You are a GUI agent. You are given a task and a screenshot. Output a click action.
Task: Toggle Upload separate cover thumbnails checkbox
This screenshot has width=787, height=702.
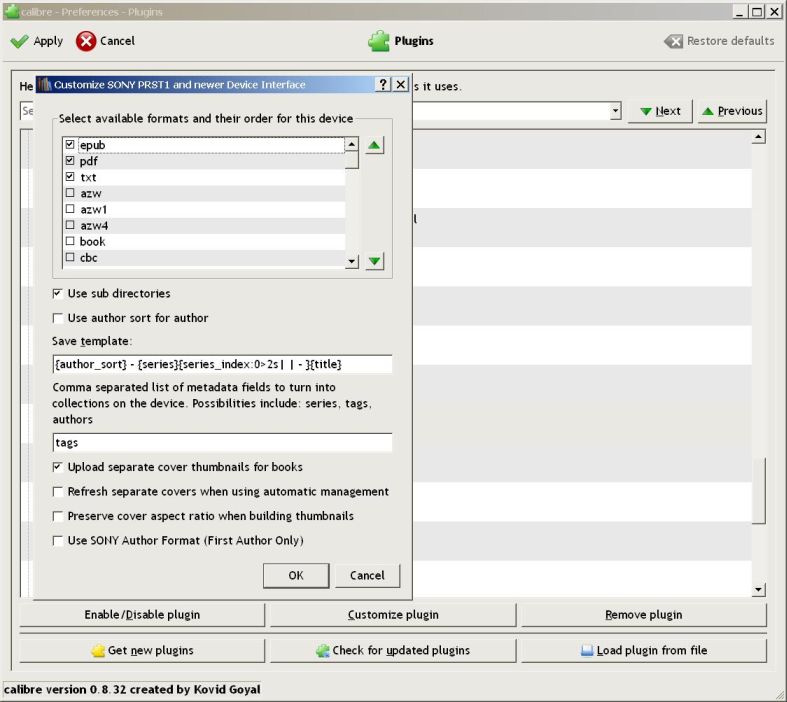click(58, 467)
